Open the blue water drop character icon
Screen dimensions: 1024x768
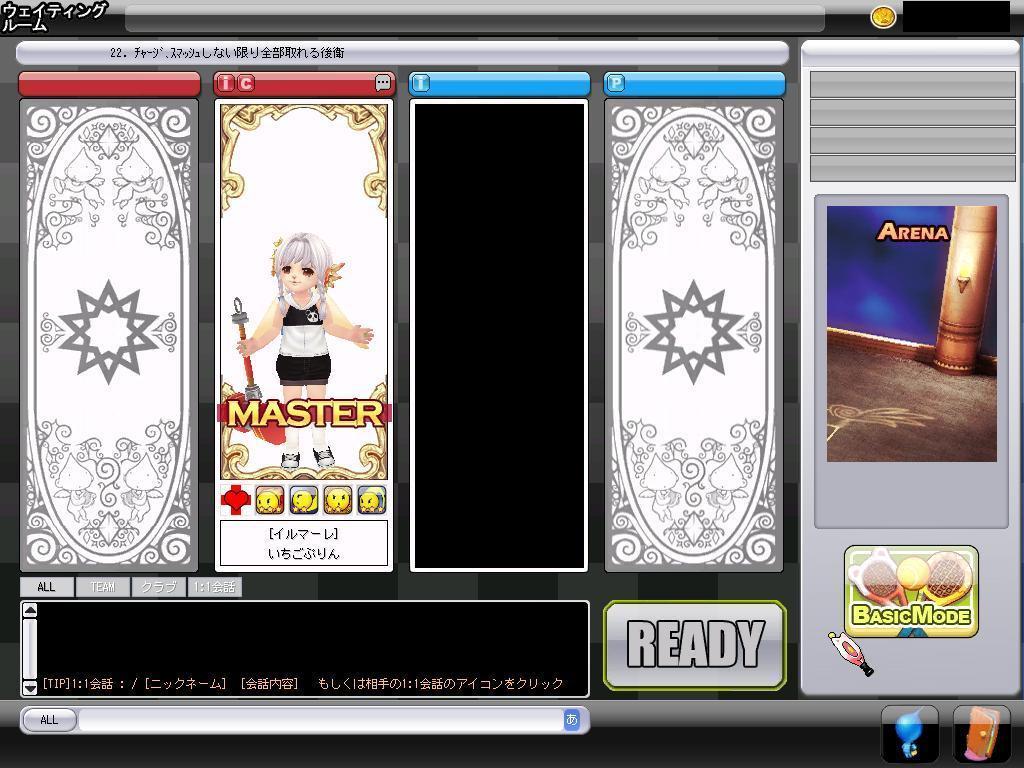pyautogui.click(x=909, y=735)
